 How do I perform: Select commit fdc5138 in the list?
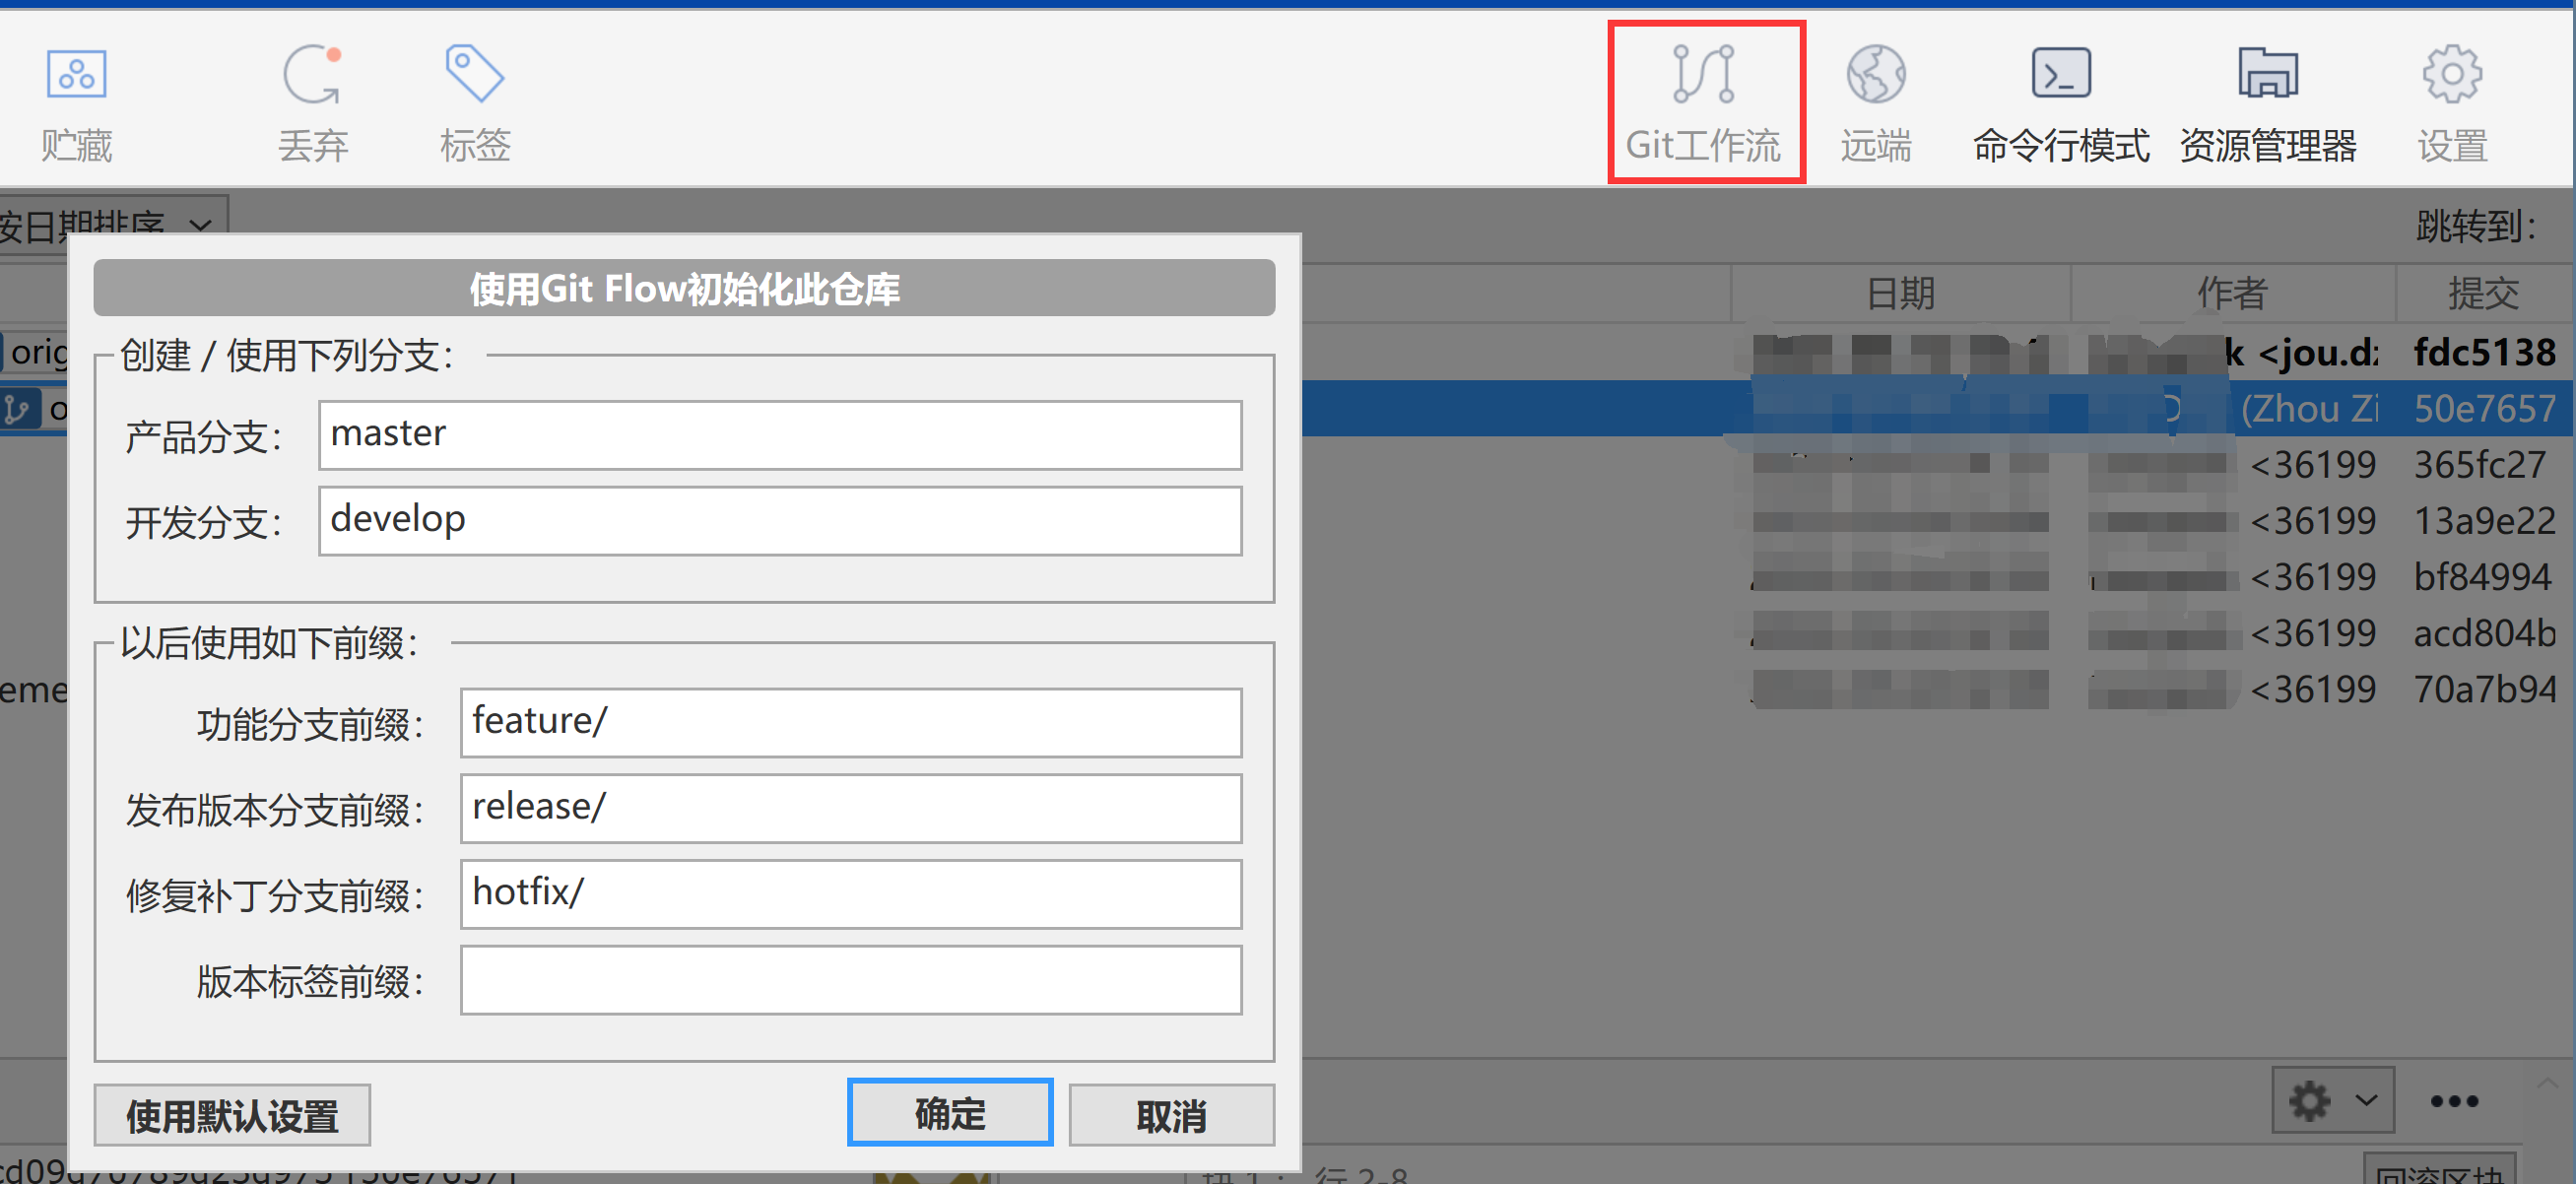pyautogui.click(x=2484, y=352)
